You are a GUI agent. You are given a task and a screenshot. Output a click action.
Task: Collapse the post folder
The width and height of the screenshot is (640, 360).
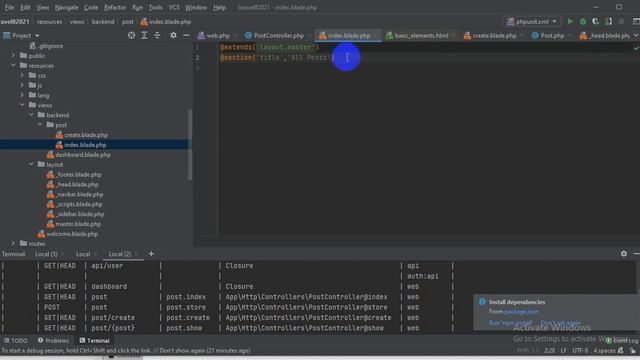[40, 125]
